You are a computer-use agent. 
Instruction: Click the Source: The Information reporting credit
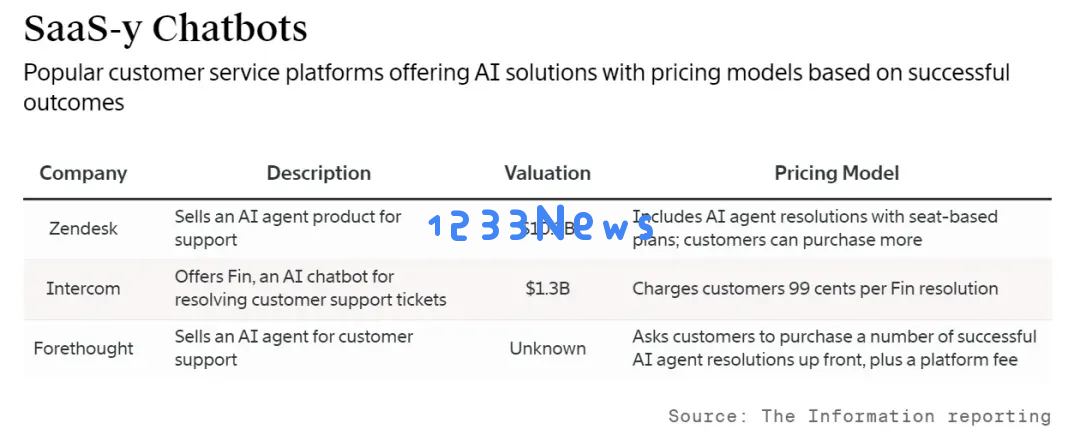click(x=860, y=417)
